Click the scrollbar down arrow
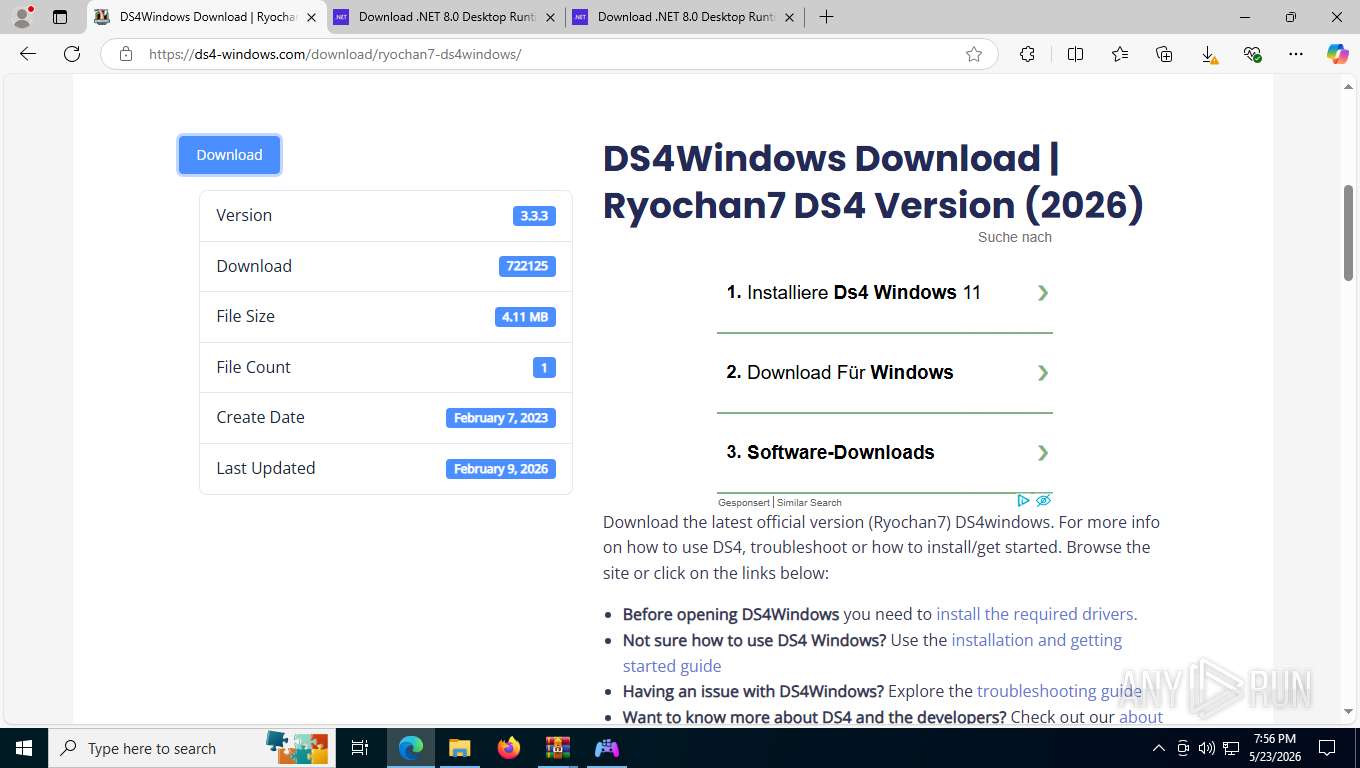 pos(1348,712)
